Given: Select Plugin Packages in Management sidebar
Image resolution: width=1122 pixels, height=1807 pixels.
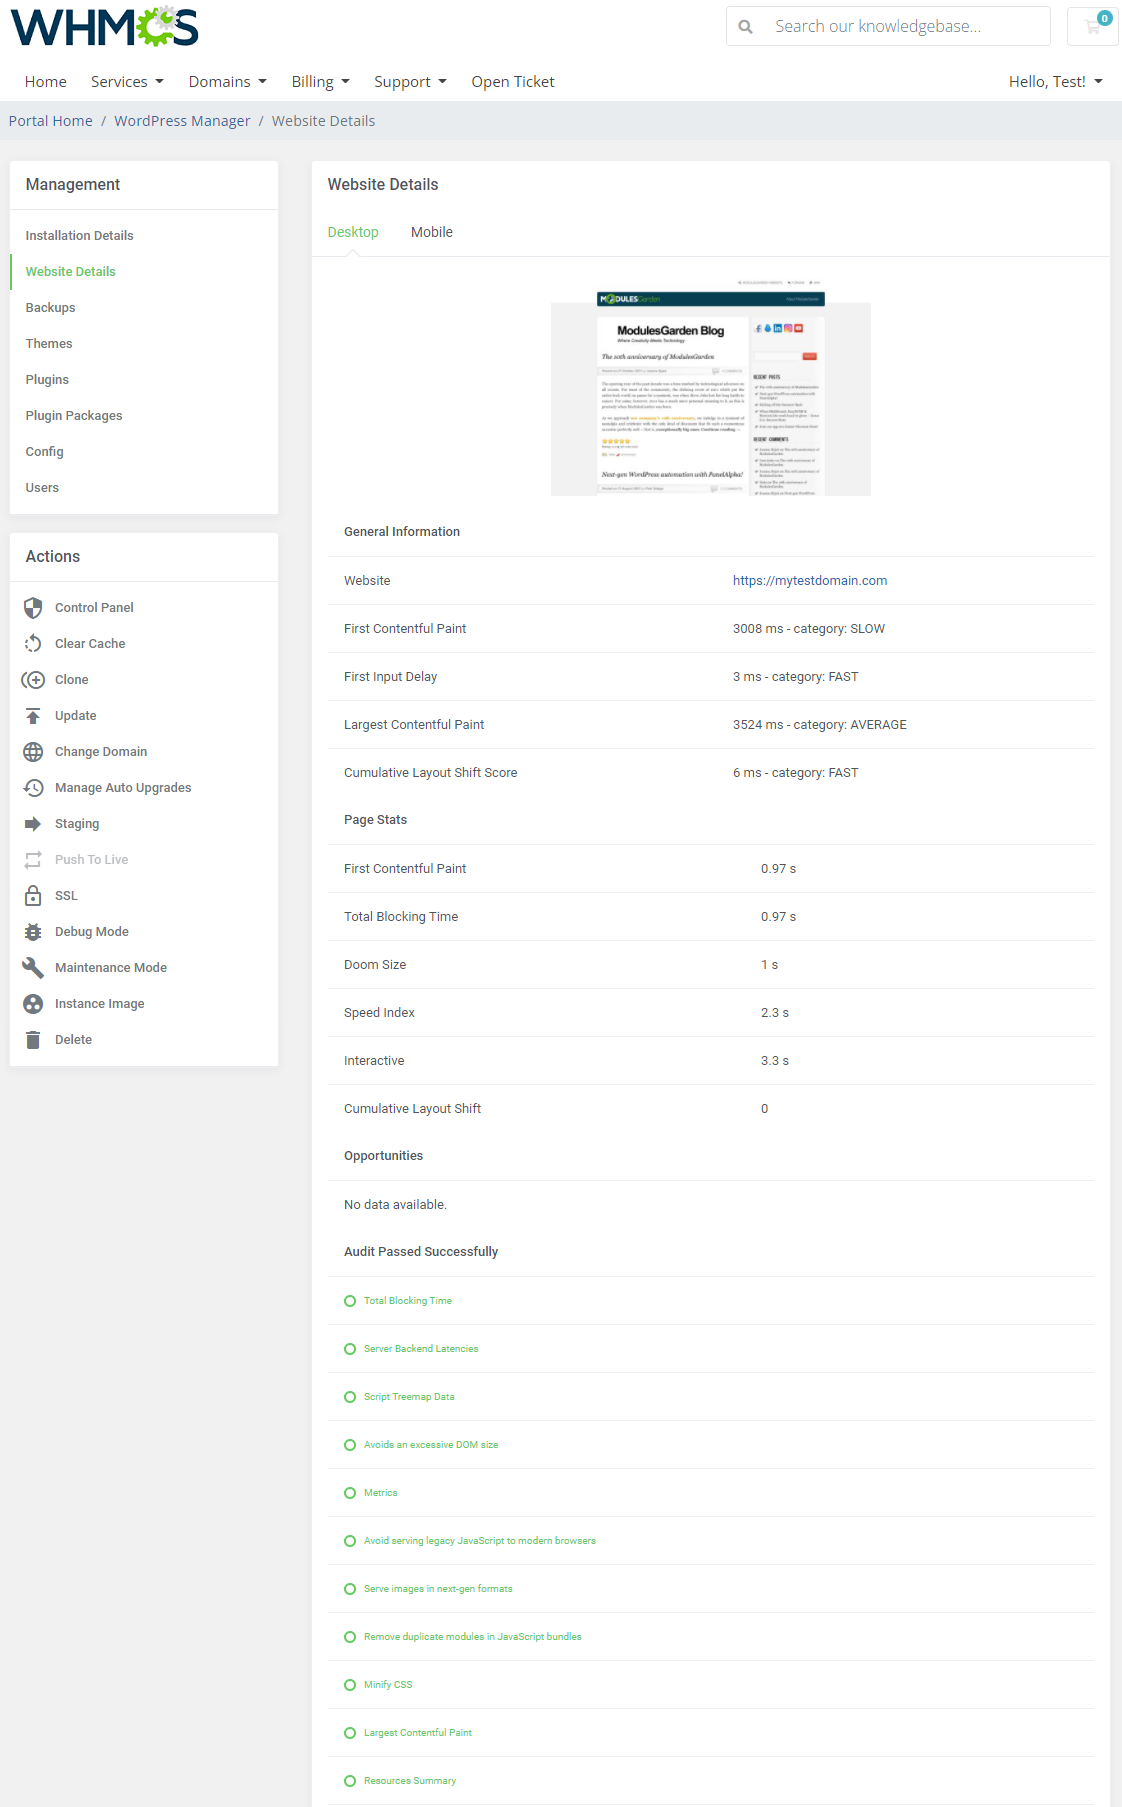Looking at the screenshot, I should point(74,416).
